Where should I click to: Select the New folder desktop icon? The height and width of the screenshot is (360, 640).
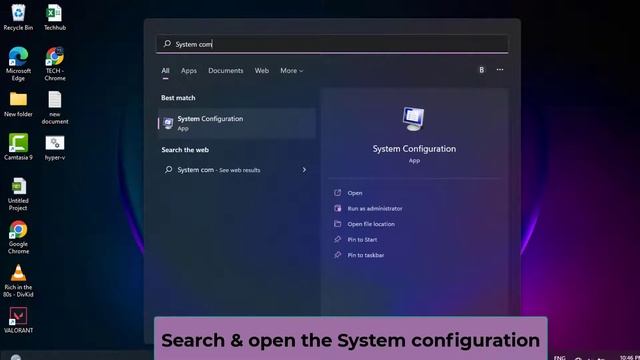pyautogui.click(x=18, y=104)
